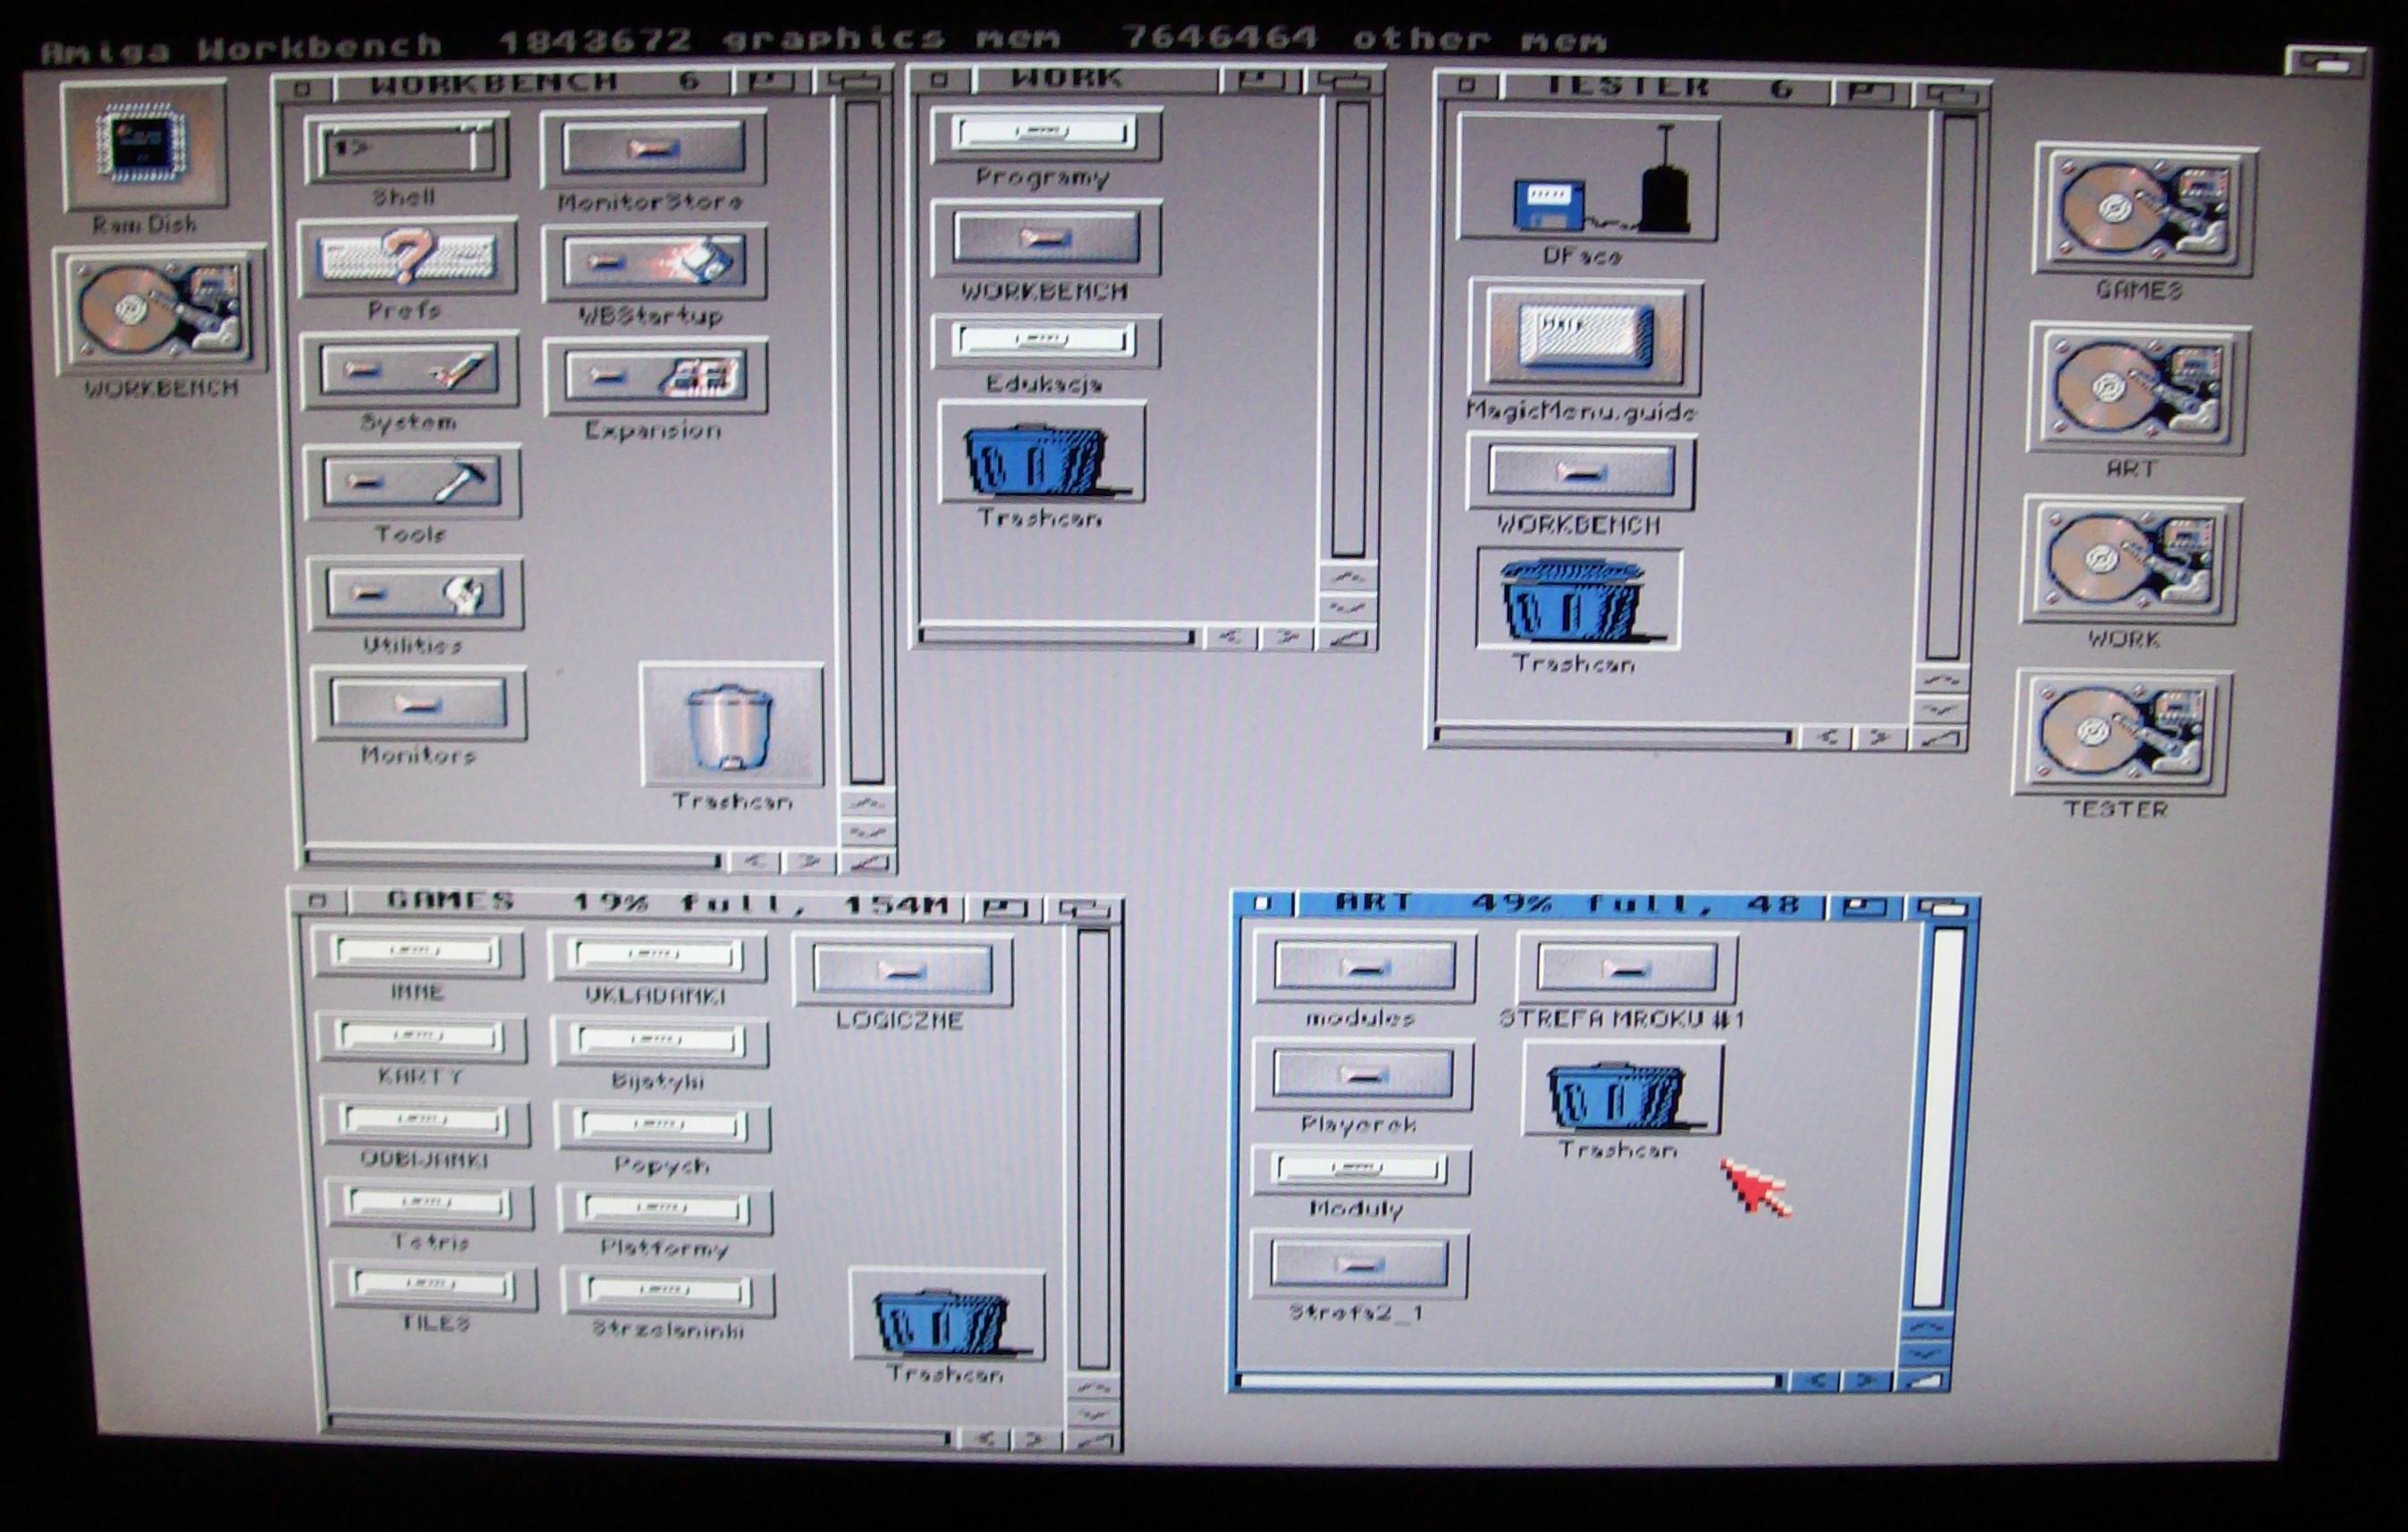2408x1532 pixels.
Task: Click horizontal scrollbar of GAMES window
Action: point(638,1430)
